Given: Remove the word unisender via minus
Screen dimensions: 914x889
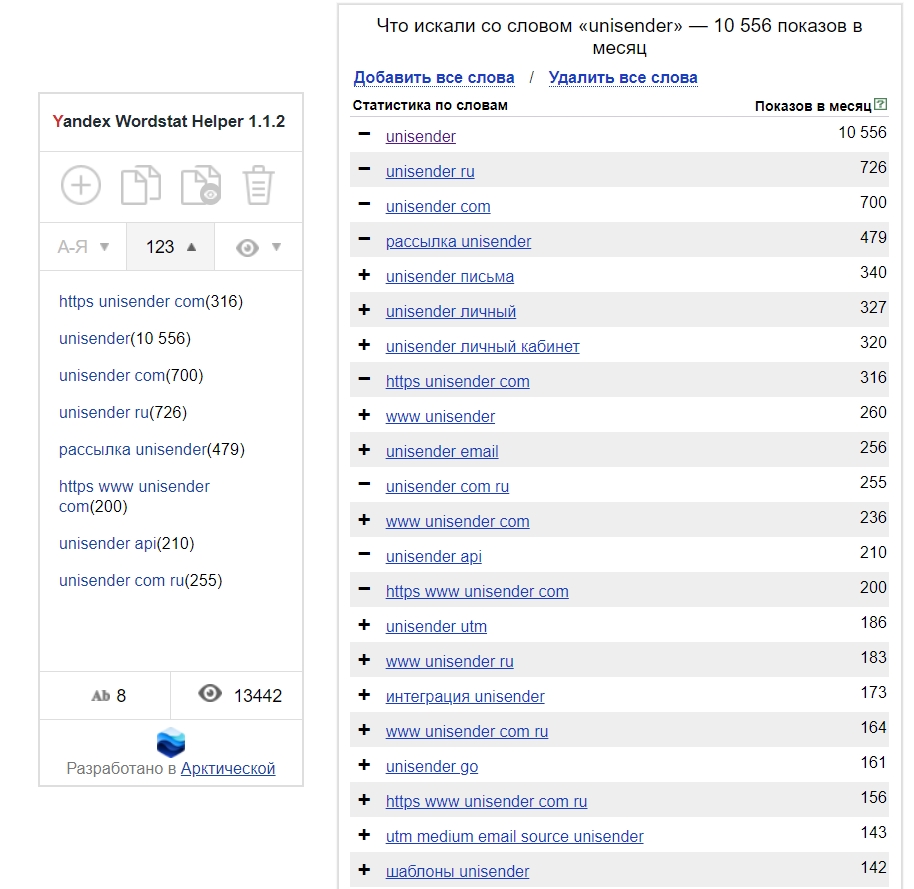Looking at the screenshot, I should [x=364, y=134].
